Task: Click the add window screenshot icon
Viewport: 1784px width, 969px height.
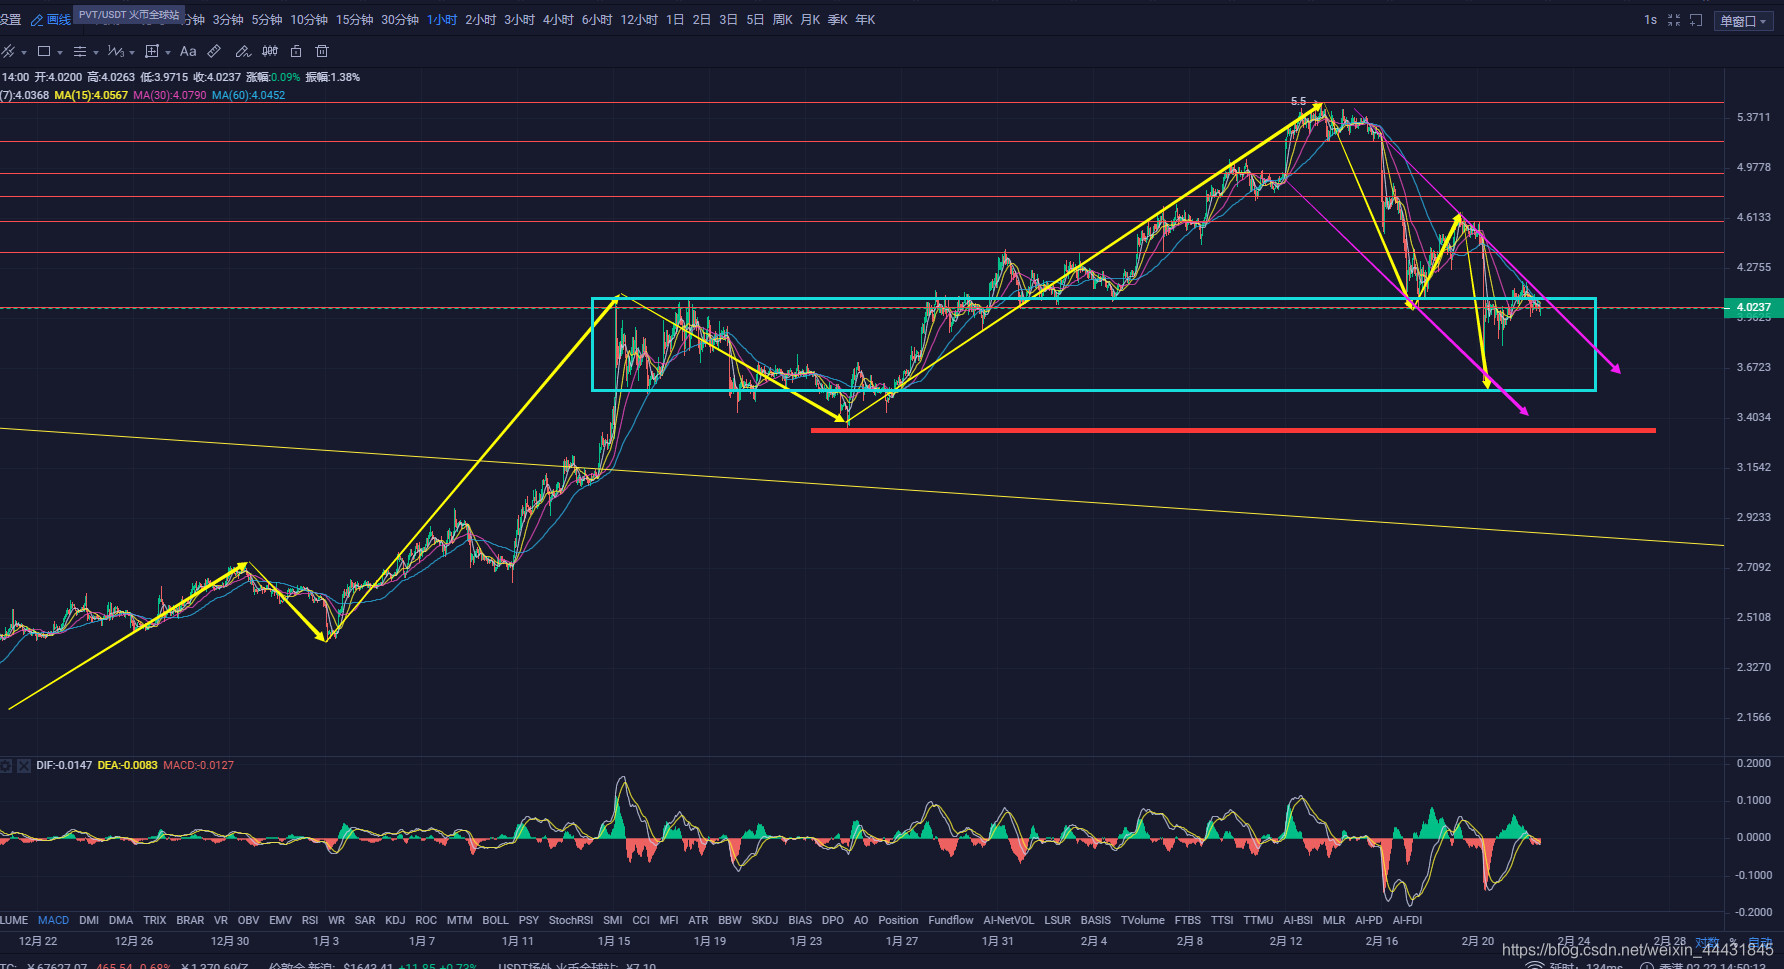Action: coord(1696,20)
